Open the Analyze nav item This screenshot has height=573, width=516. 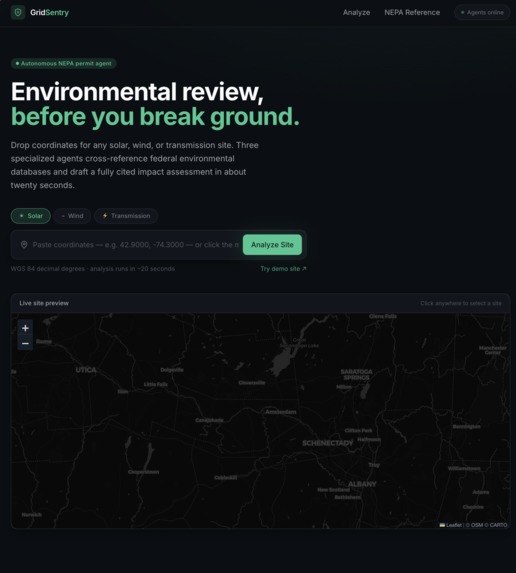(x=356, y=12)
